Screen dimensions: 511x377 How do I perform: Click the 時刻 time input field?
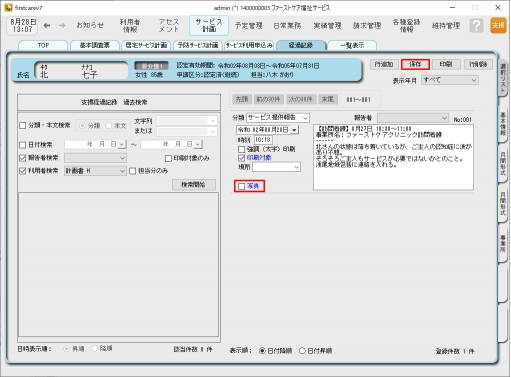[x=263, y=140]
